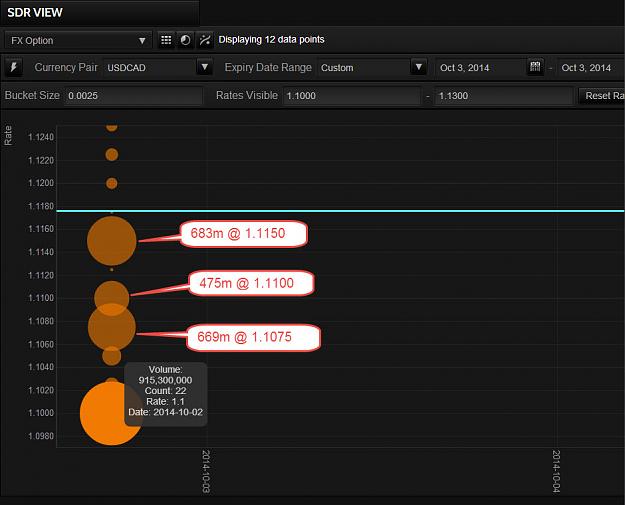625x505 pixels.
Task: Click the end date Oct 3, 2014 field
Action: click(x=591, y=67)
